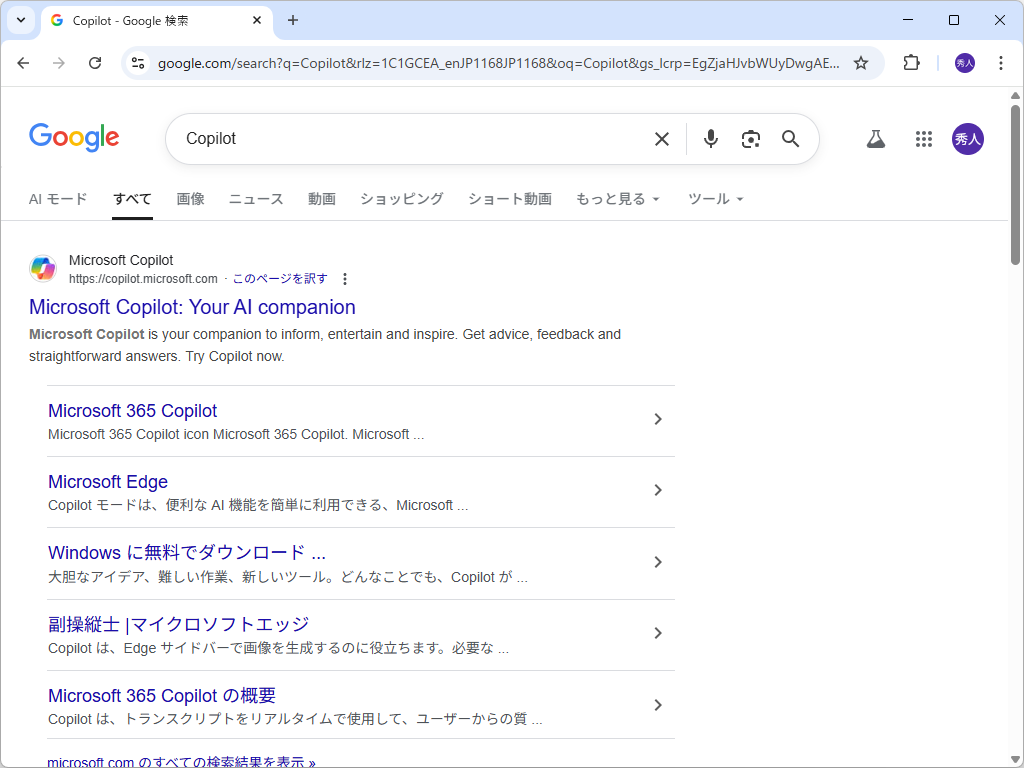Switch to the 画像 results tab
The width and height of the screenshot is (1024, 768).
pos(190,199)
